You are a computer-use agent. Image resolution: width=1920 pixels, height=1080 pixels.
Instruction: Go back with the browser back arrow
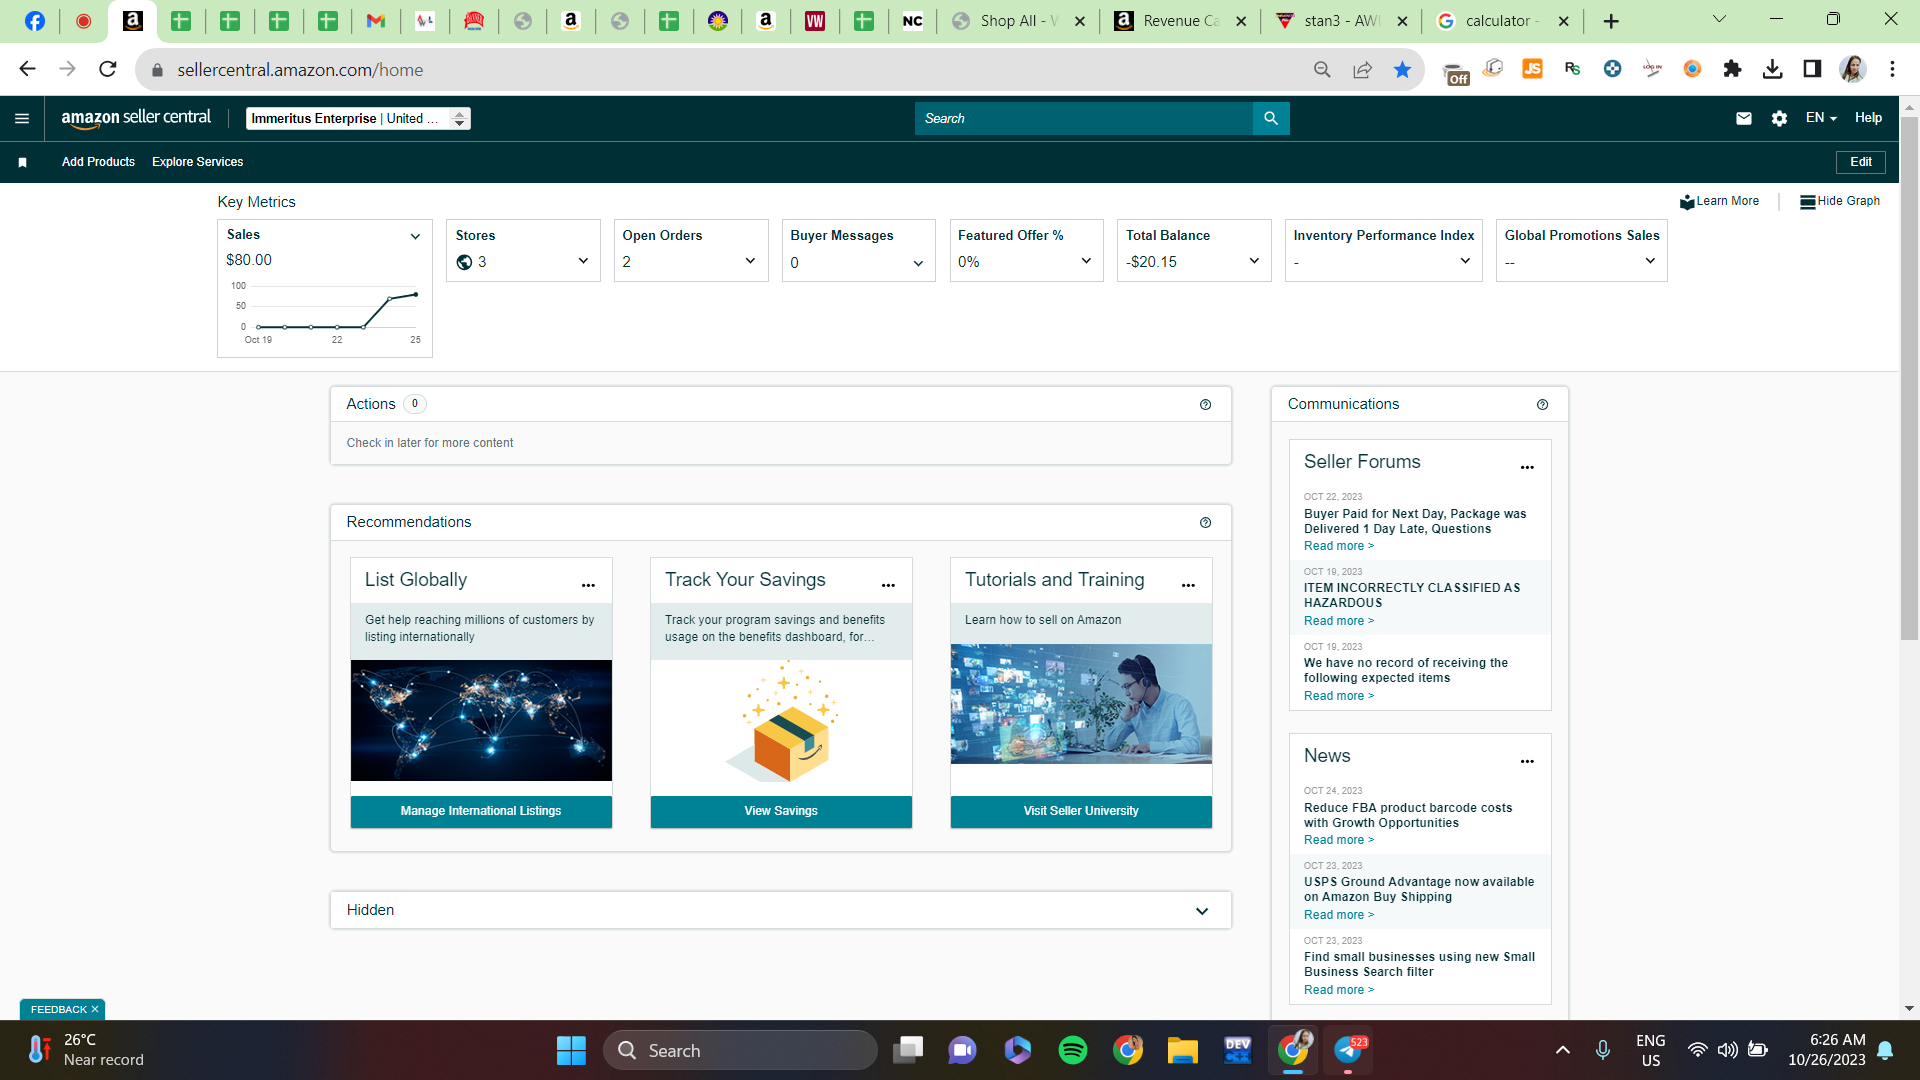pos(28,69)
